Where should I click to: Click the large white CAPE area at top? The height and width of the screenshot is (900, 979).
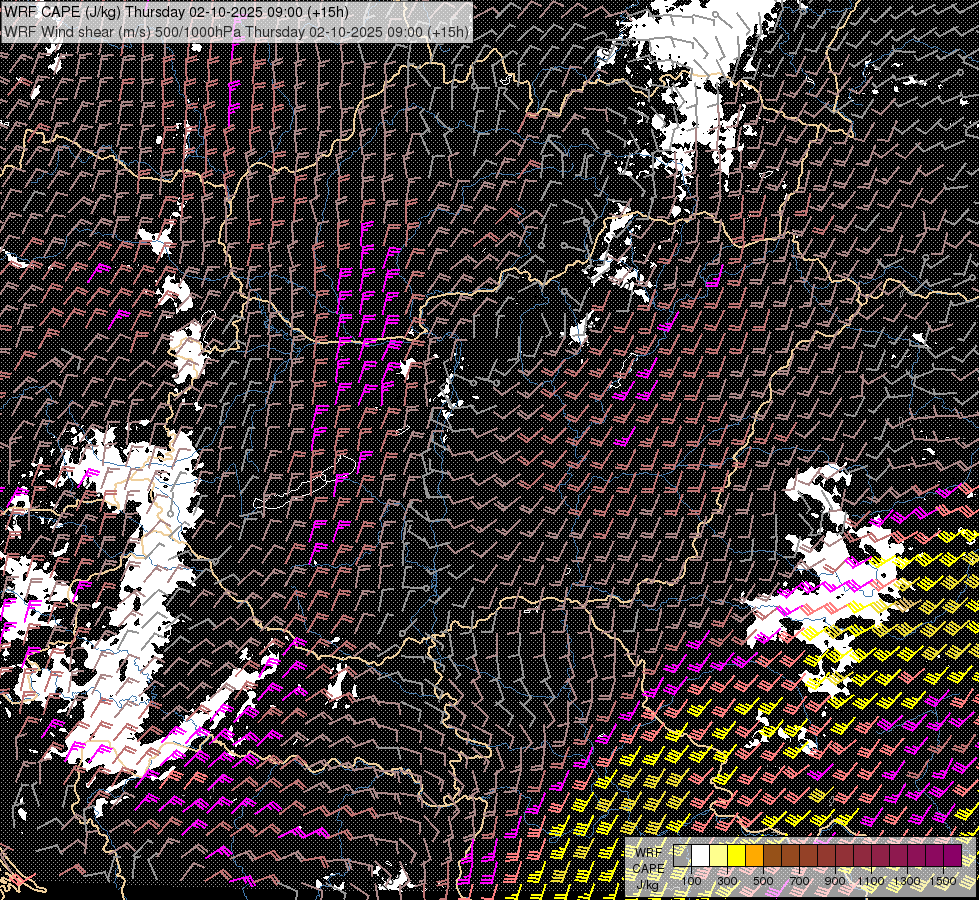[700, 60]
